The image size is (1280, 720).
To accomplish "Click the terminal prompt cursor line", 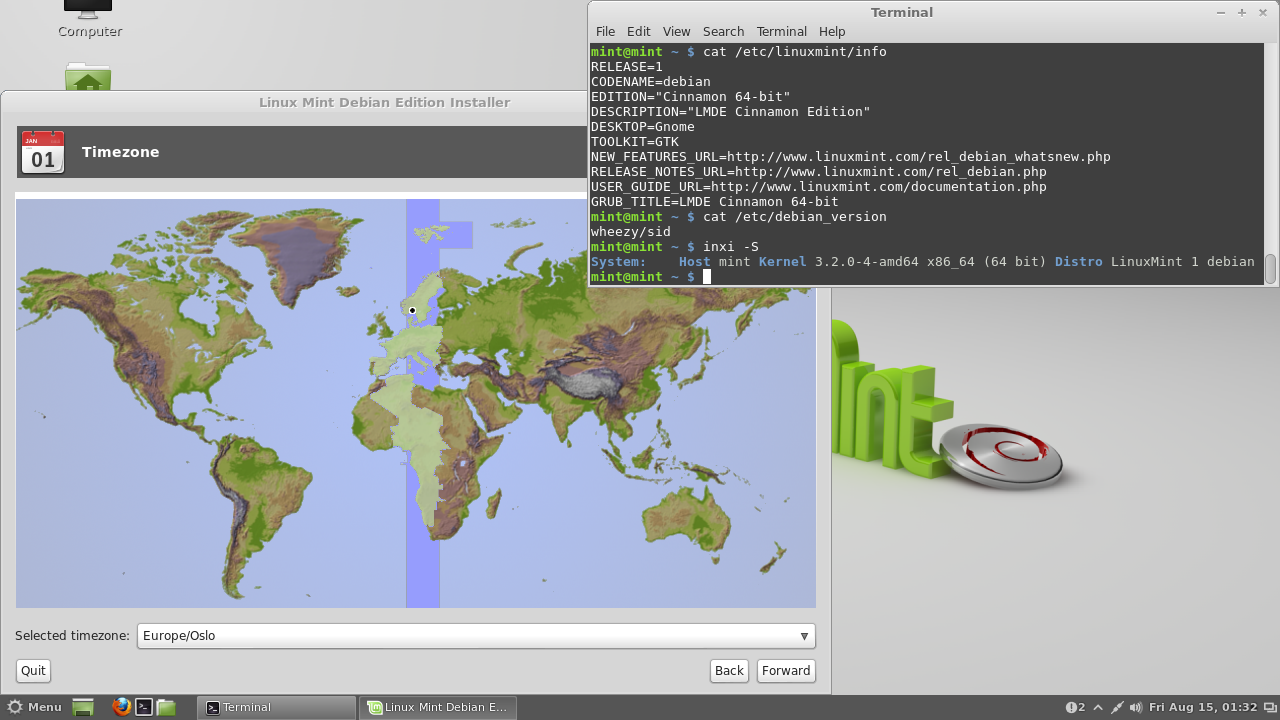I will pyautogui.click(x=651, y=277).
